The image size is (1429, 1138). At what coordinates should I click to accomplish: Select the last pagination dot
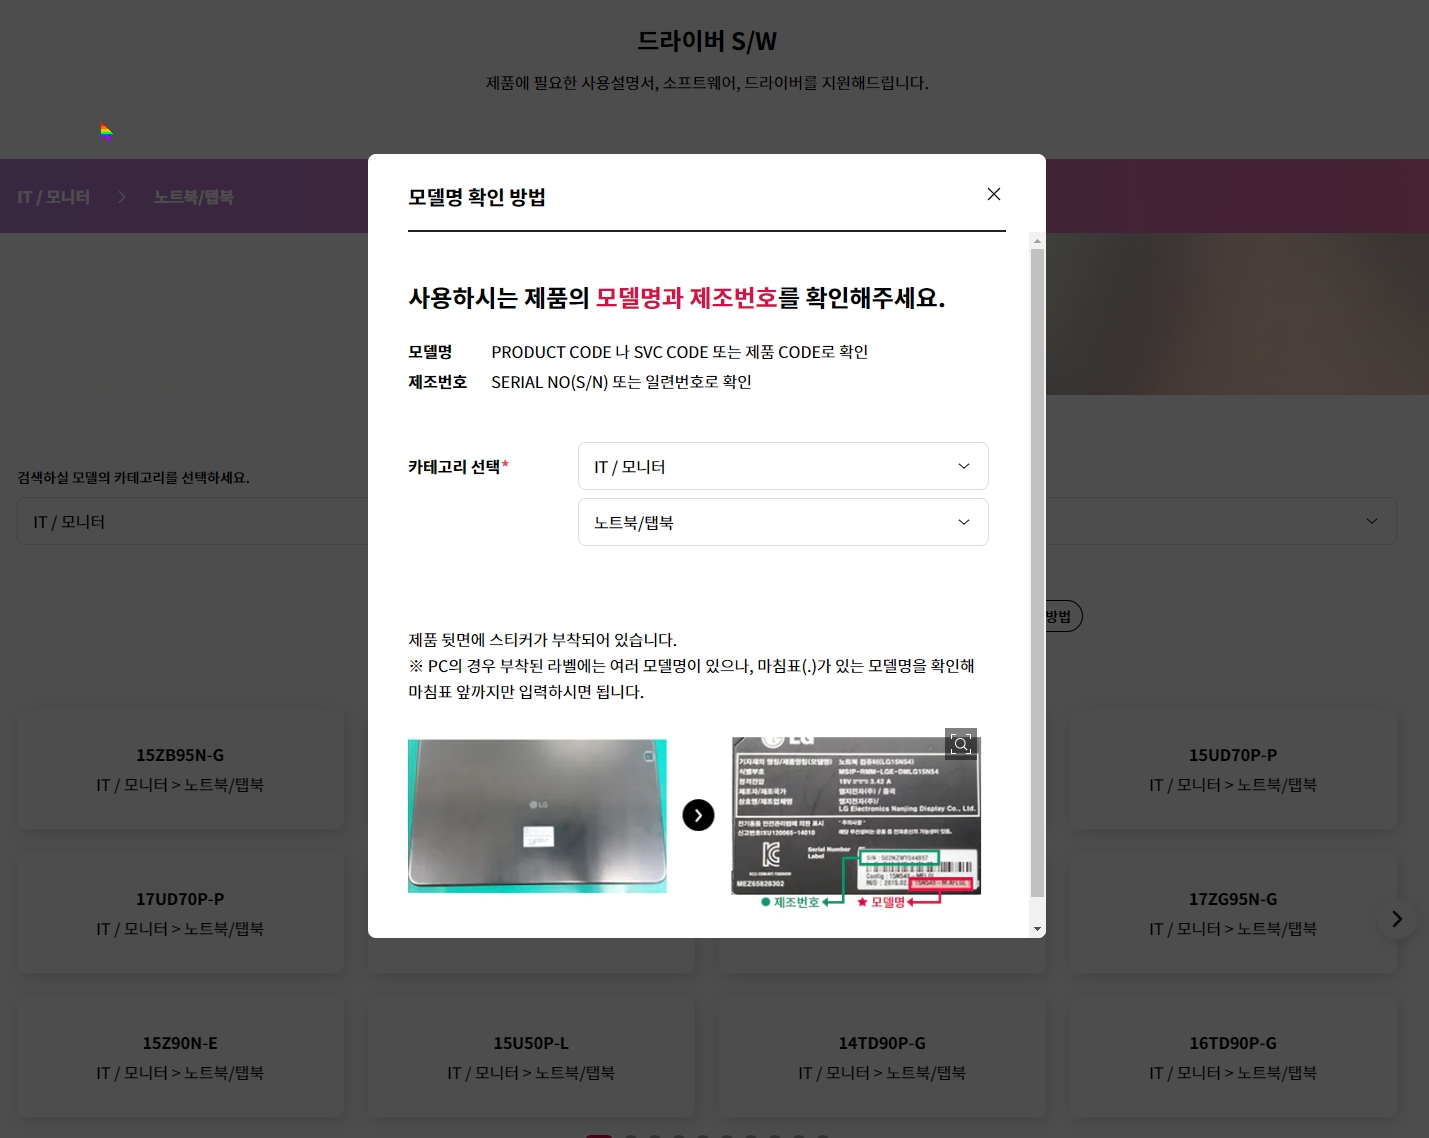click(823, 1135)
